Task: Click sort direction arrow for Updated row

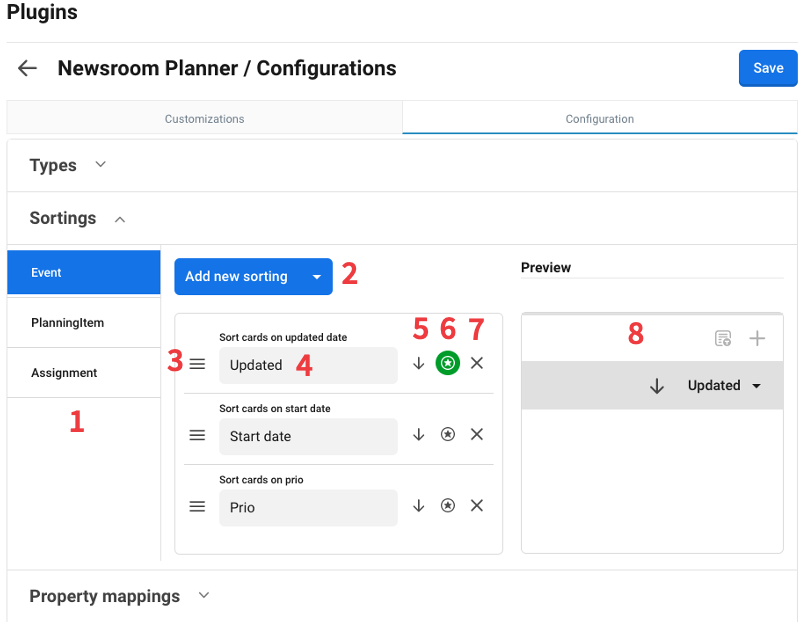Action: coord(418,364)
